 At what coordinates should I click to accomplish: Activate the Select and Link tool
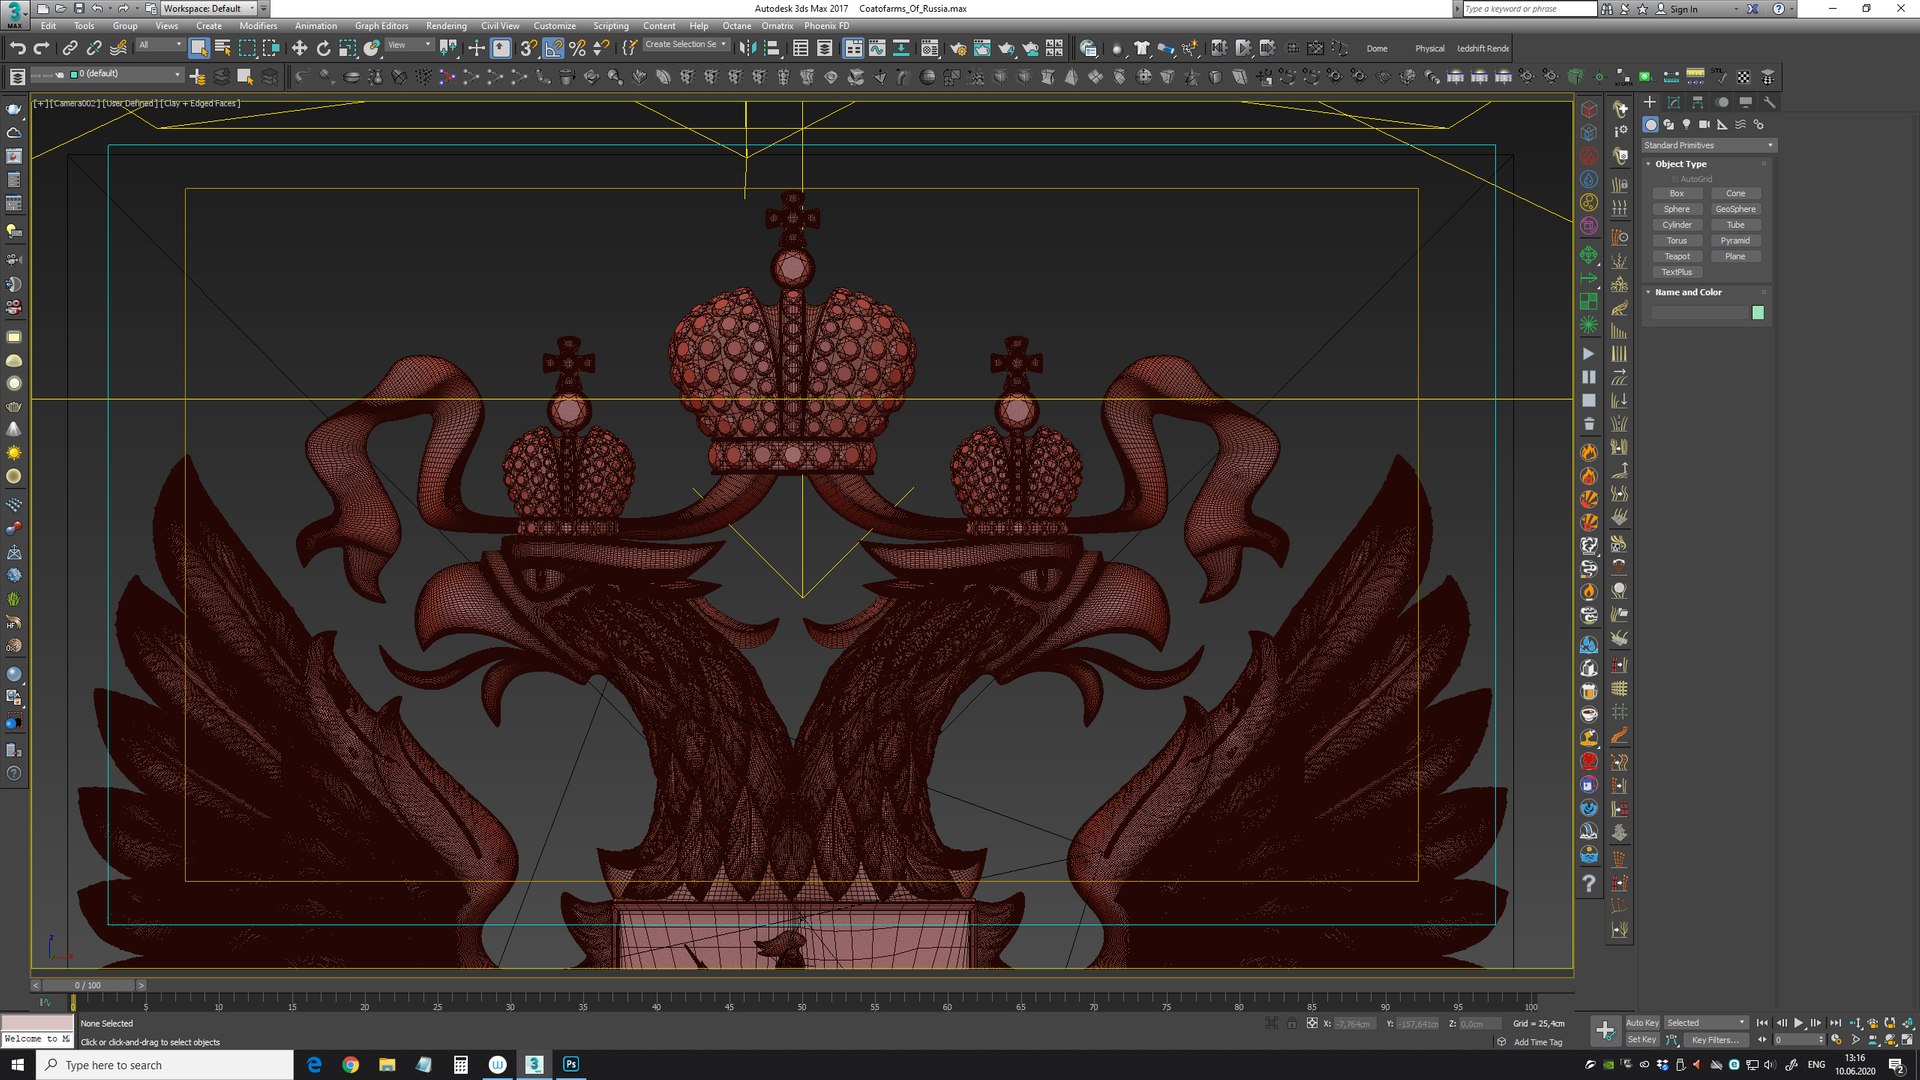[x=70, y=48]
